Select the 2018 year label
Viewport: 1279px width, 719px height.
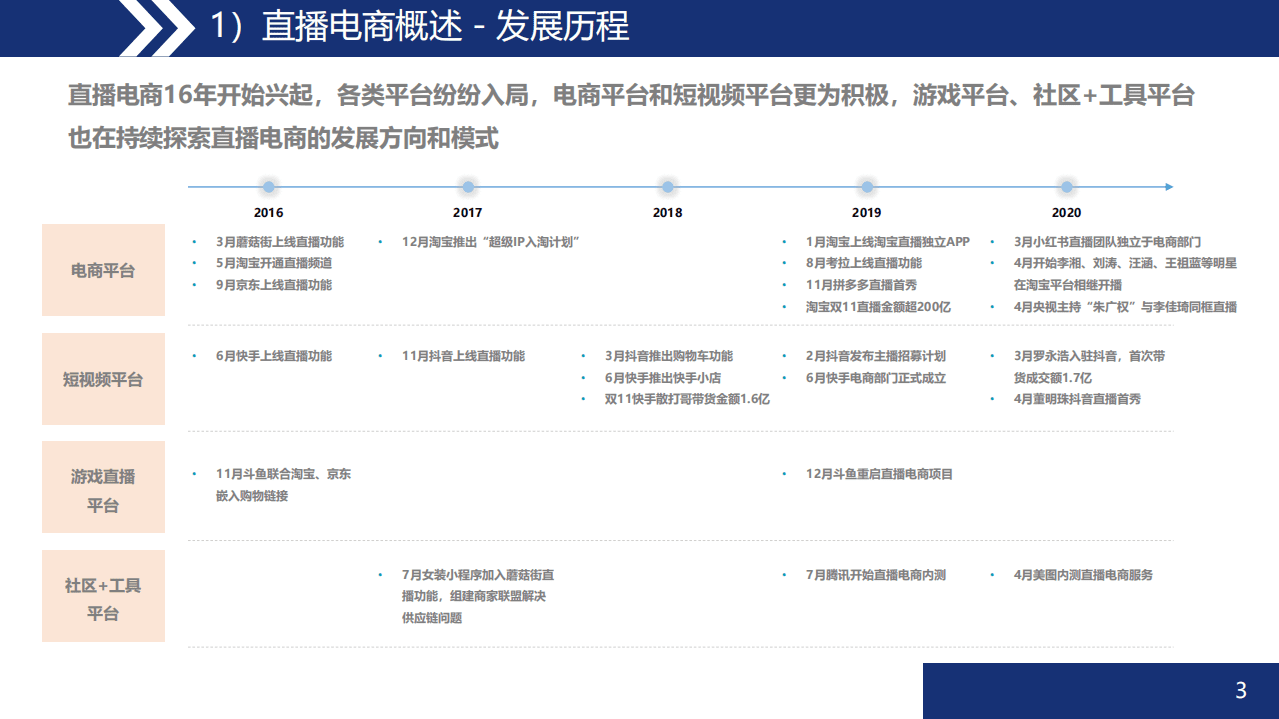click(666, 212)
